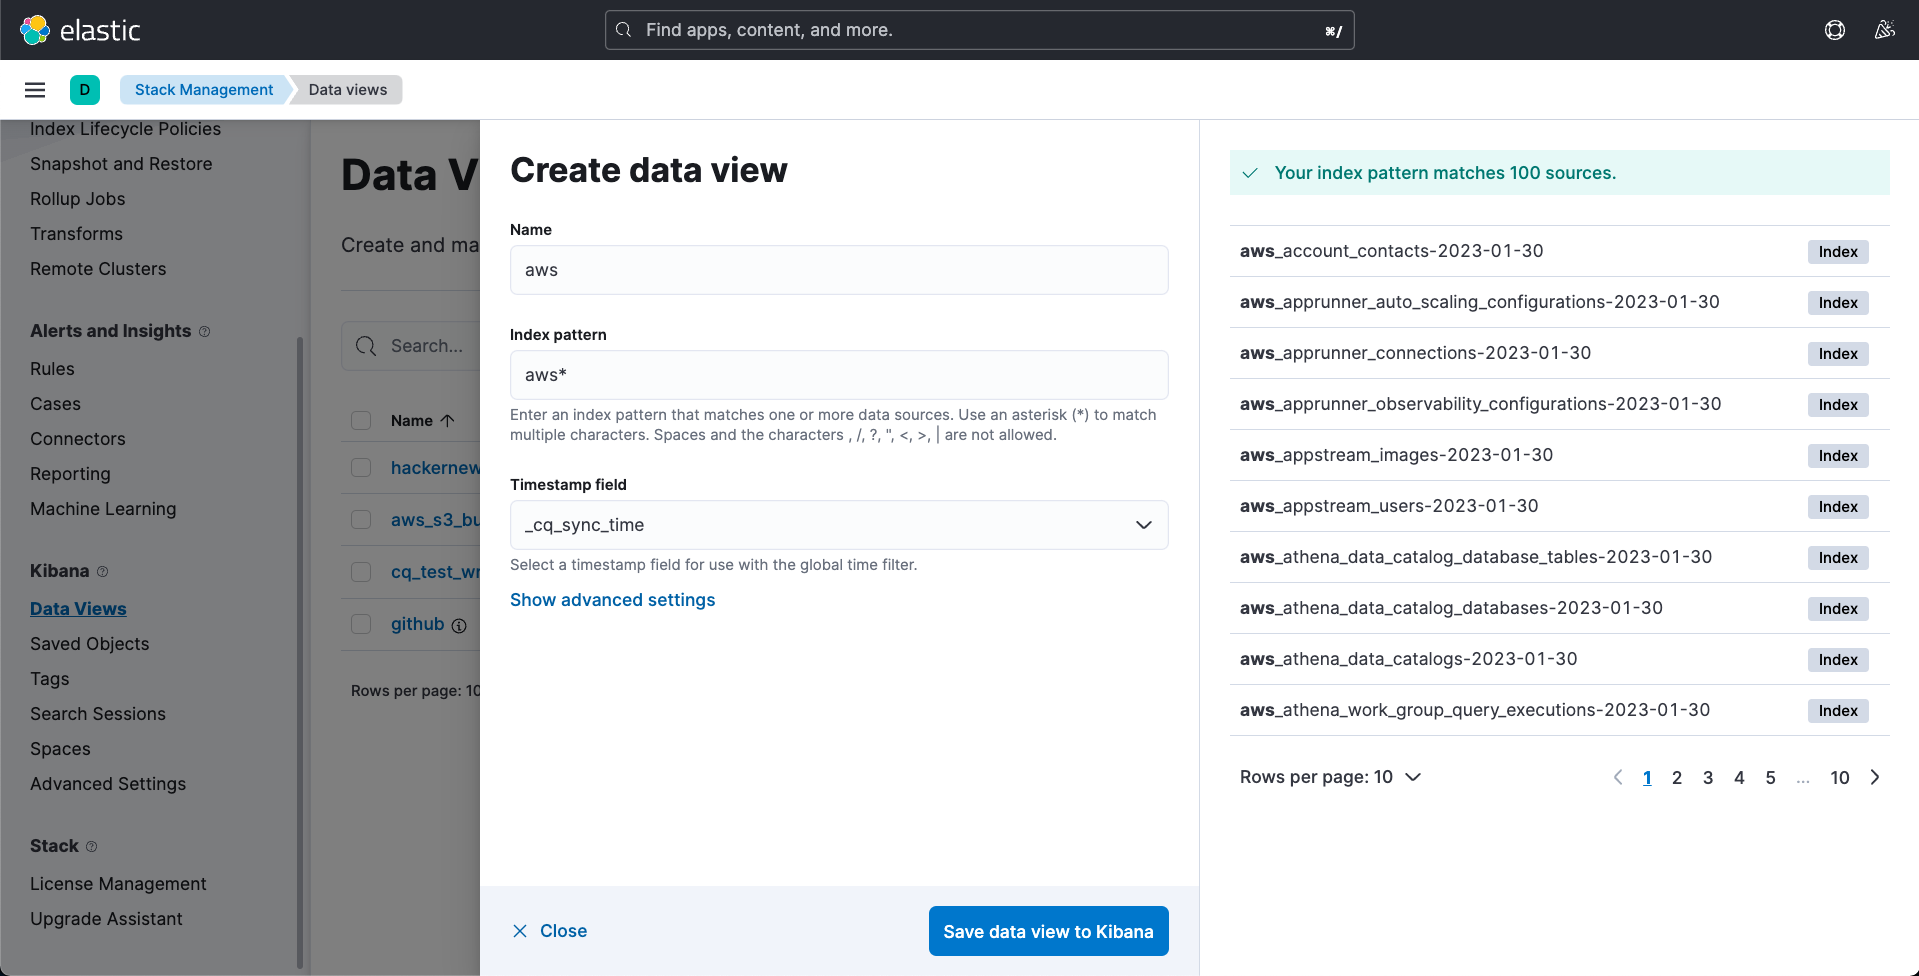This screenshot has width=1919, height=976.
Task: Click the Name input field
Action: [x=839, y=270]
